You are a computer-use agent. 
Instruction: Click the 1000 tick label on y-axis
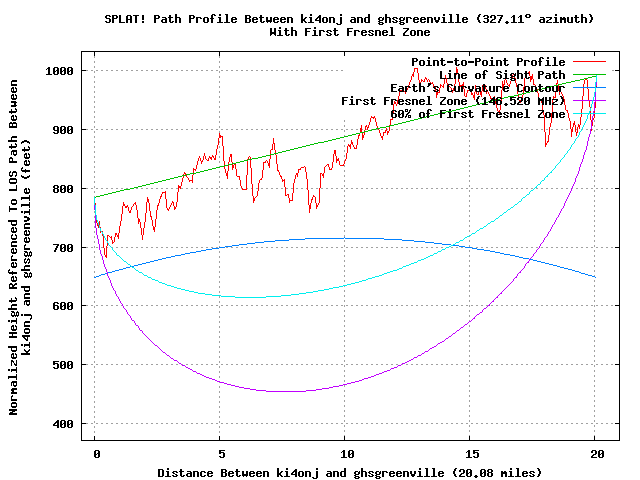(x=61, y=71)
